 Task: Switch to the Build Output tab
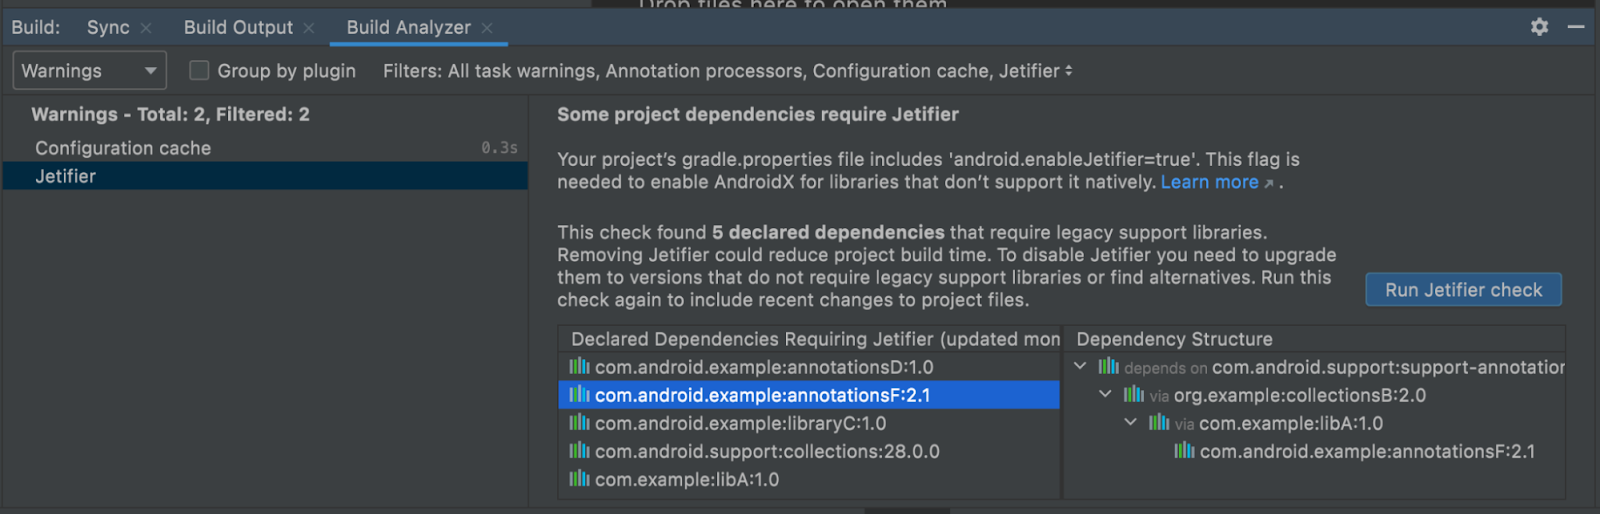pyautogui.click(x=238, y=28)
